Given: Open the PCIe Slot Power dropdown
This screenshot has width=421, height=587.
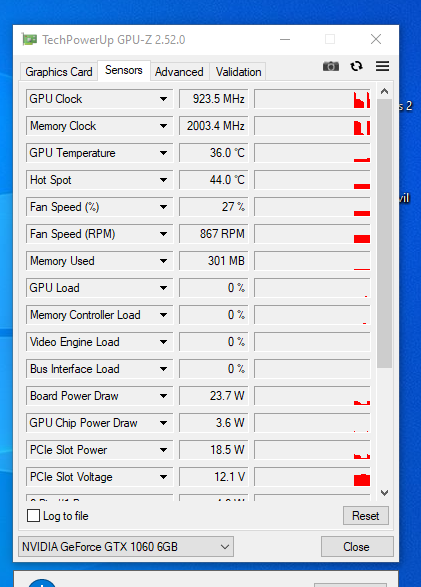Looking at the screenshot, I should click(163, 450).
